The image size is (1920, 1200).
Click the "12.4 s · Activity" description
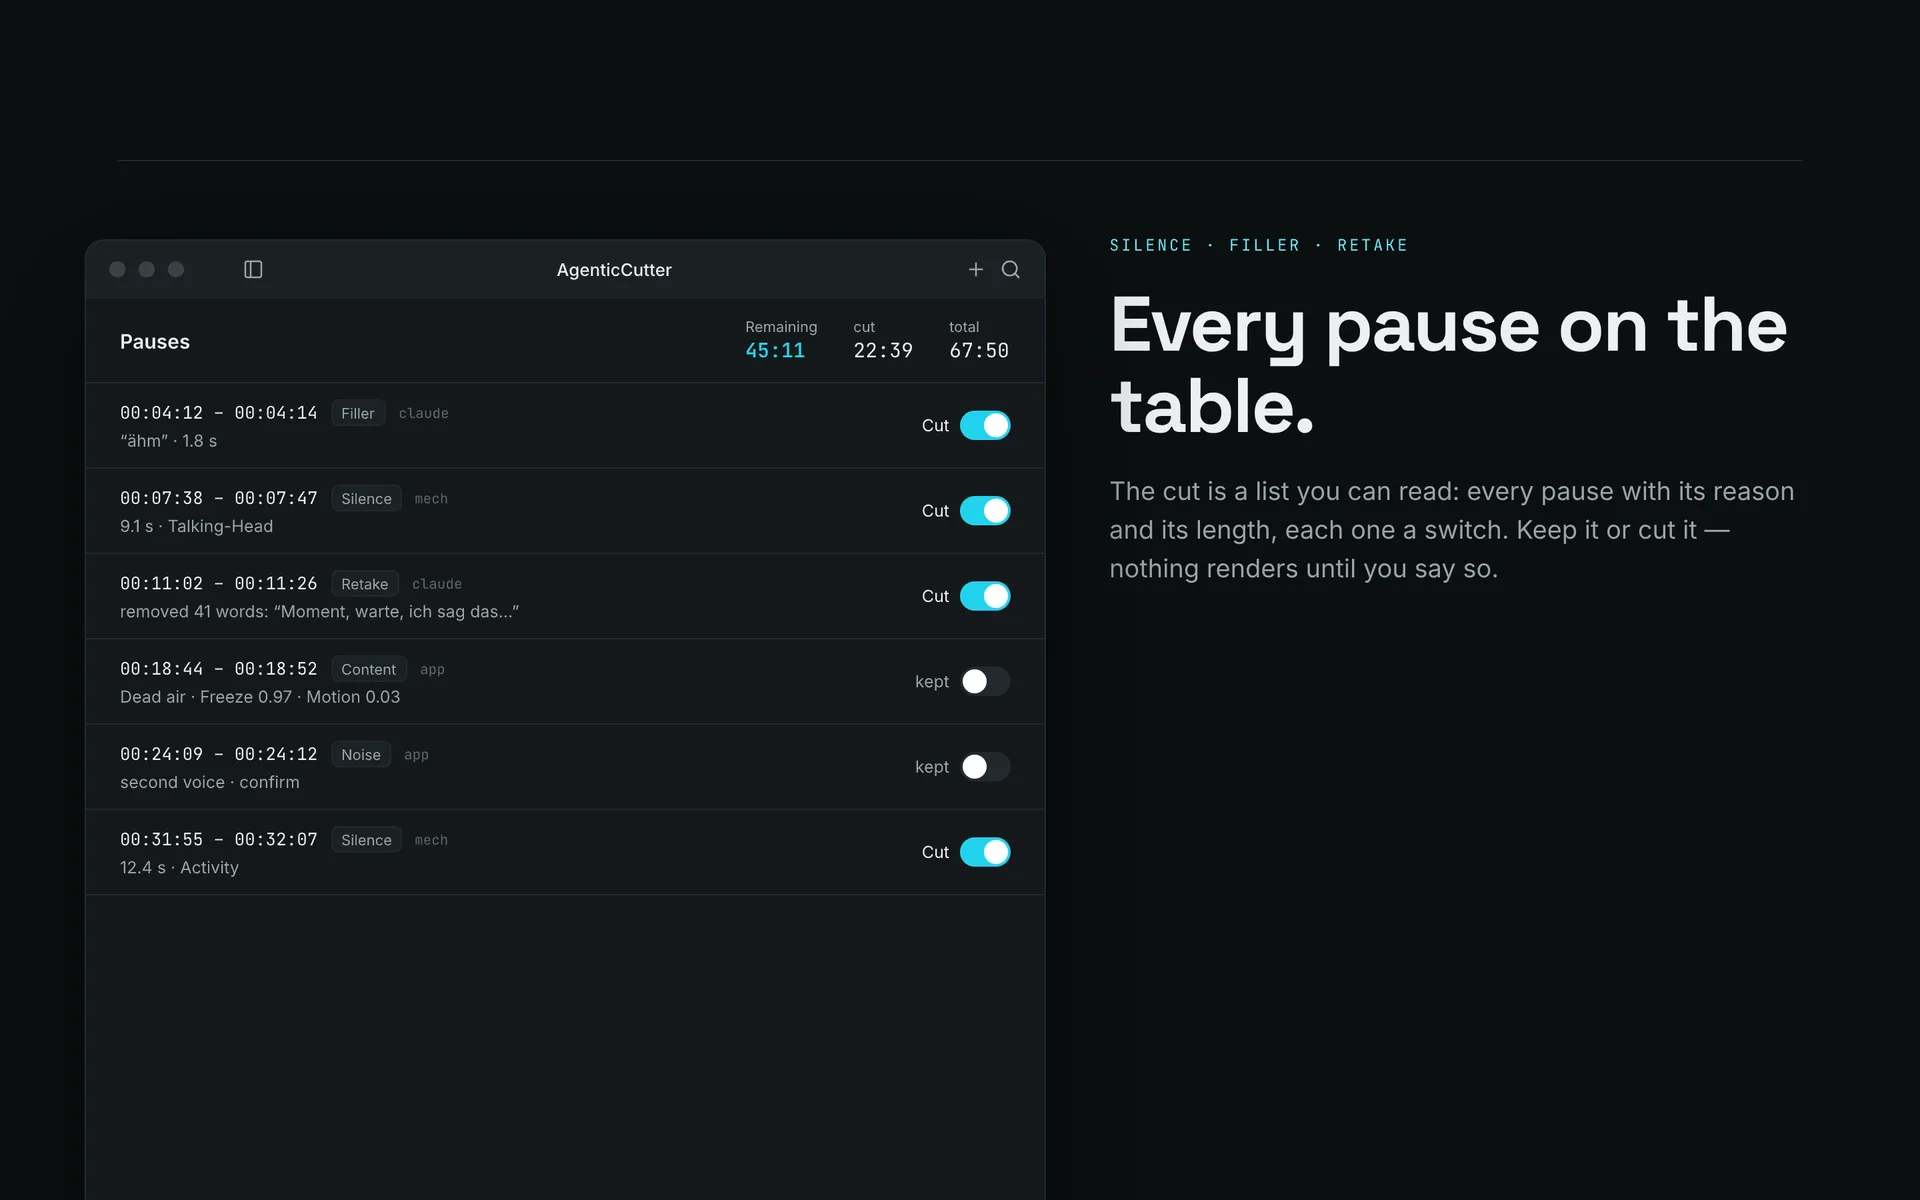point(179,868)
